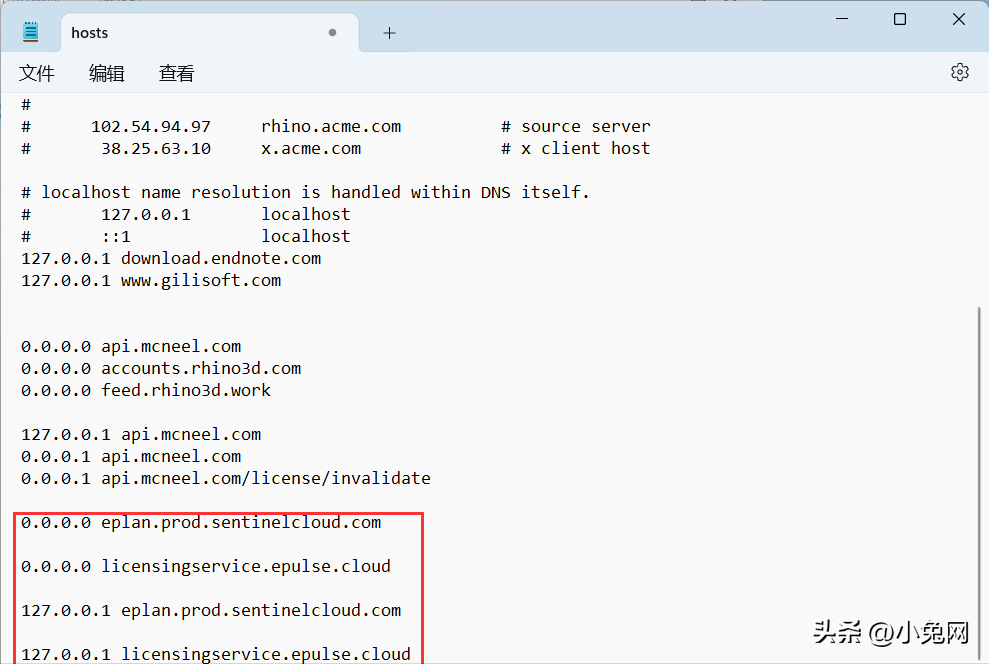989x664 pixels.
Task: Open the 查看 menu
Action: (x=177, y=73)
